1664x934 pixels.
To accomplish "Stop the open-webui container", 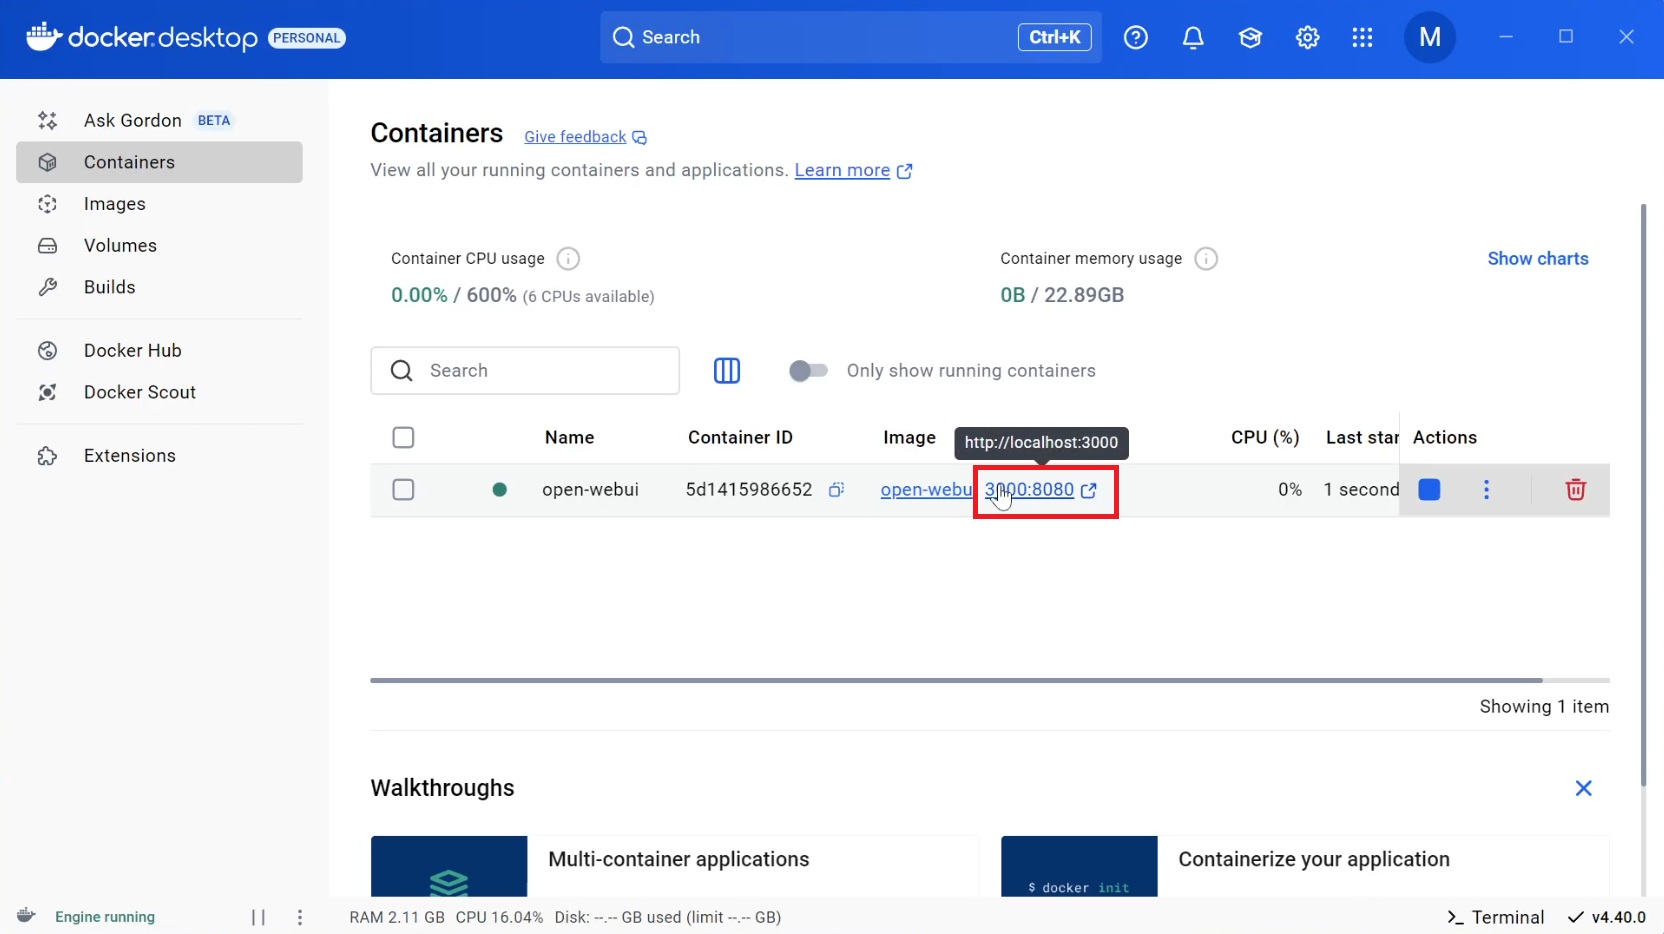I will click(x=1429, y=489).
